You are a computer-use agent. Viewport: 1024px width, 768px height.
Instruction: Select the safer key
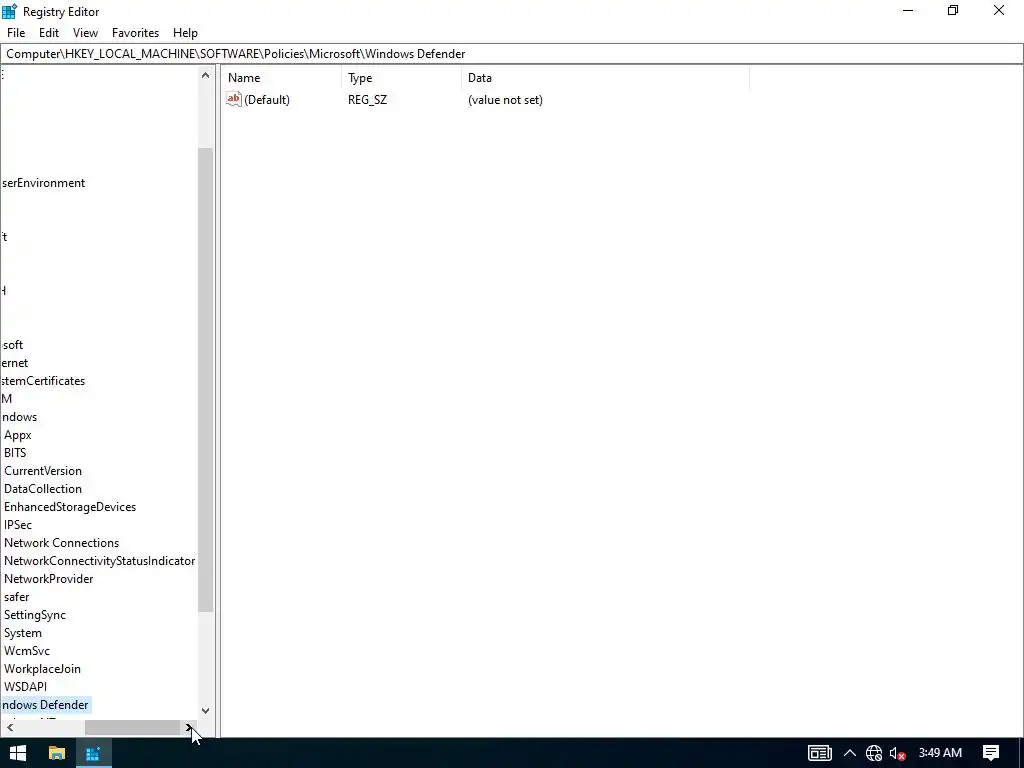pyautogui.click(x=16, y=597)
